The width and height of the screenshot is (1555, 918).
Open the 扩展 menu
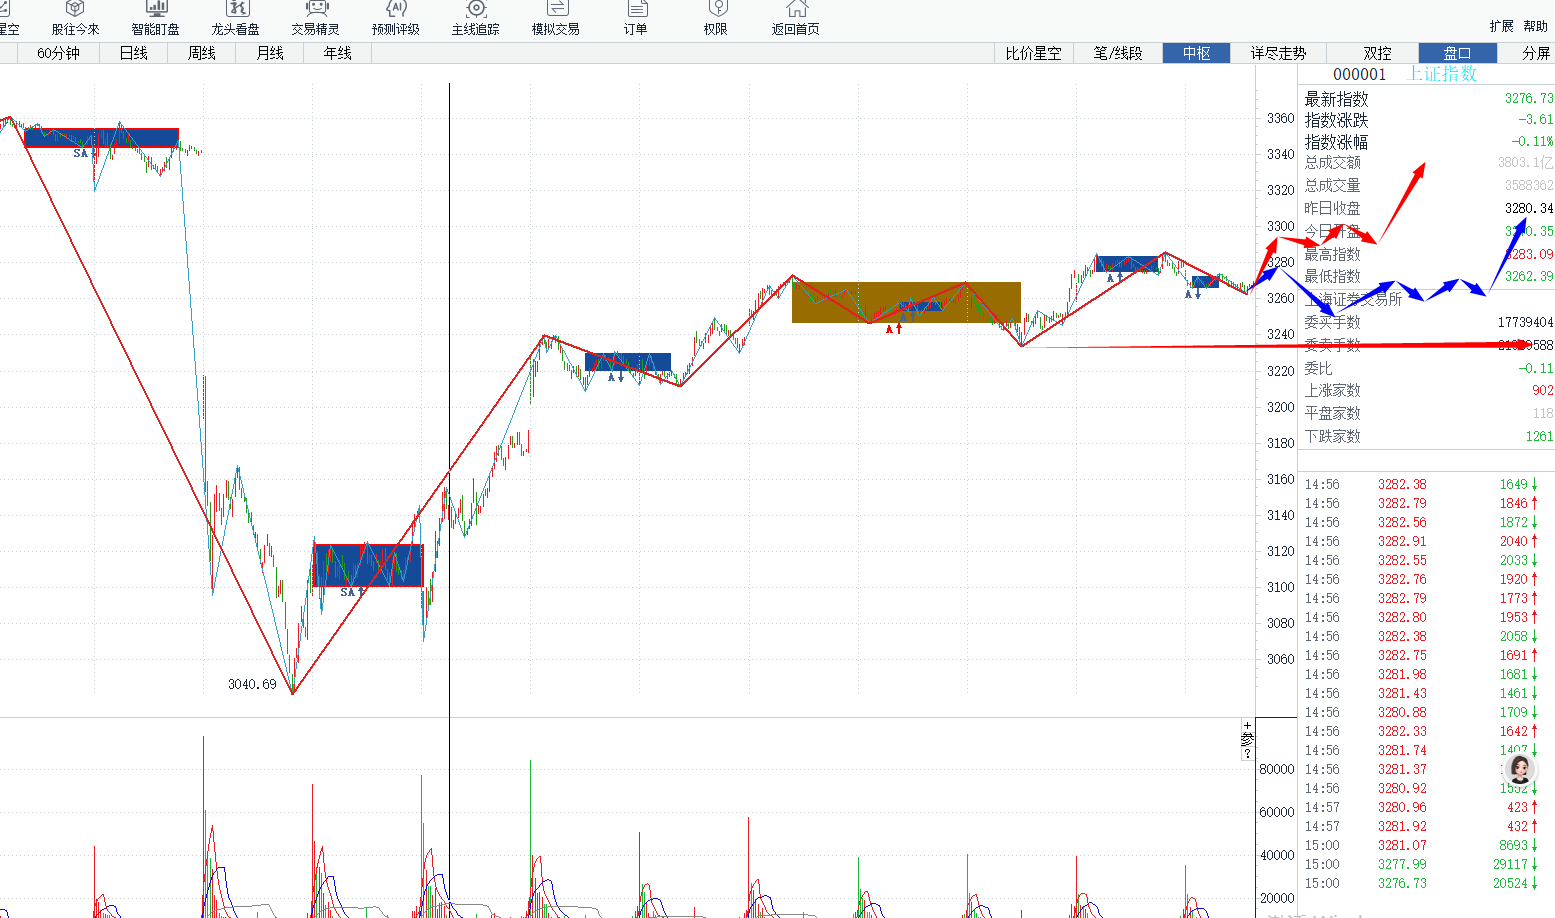coord(1501,27)
